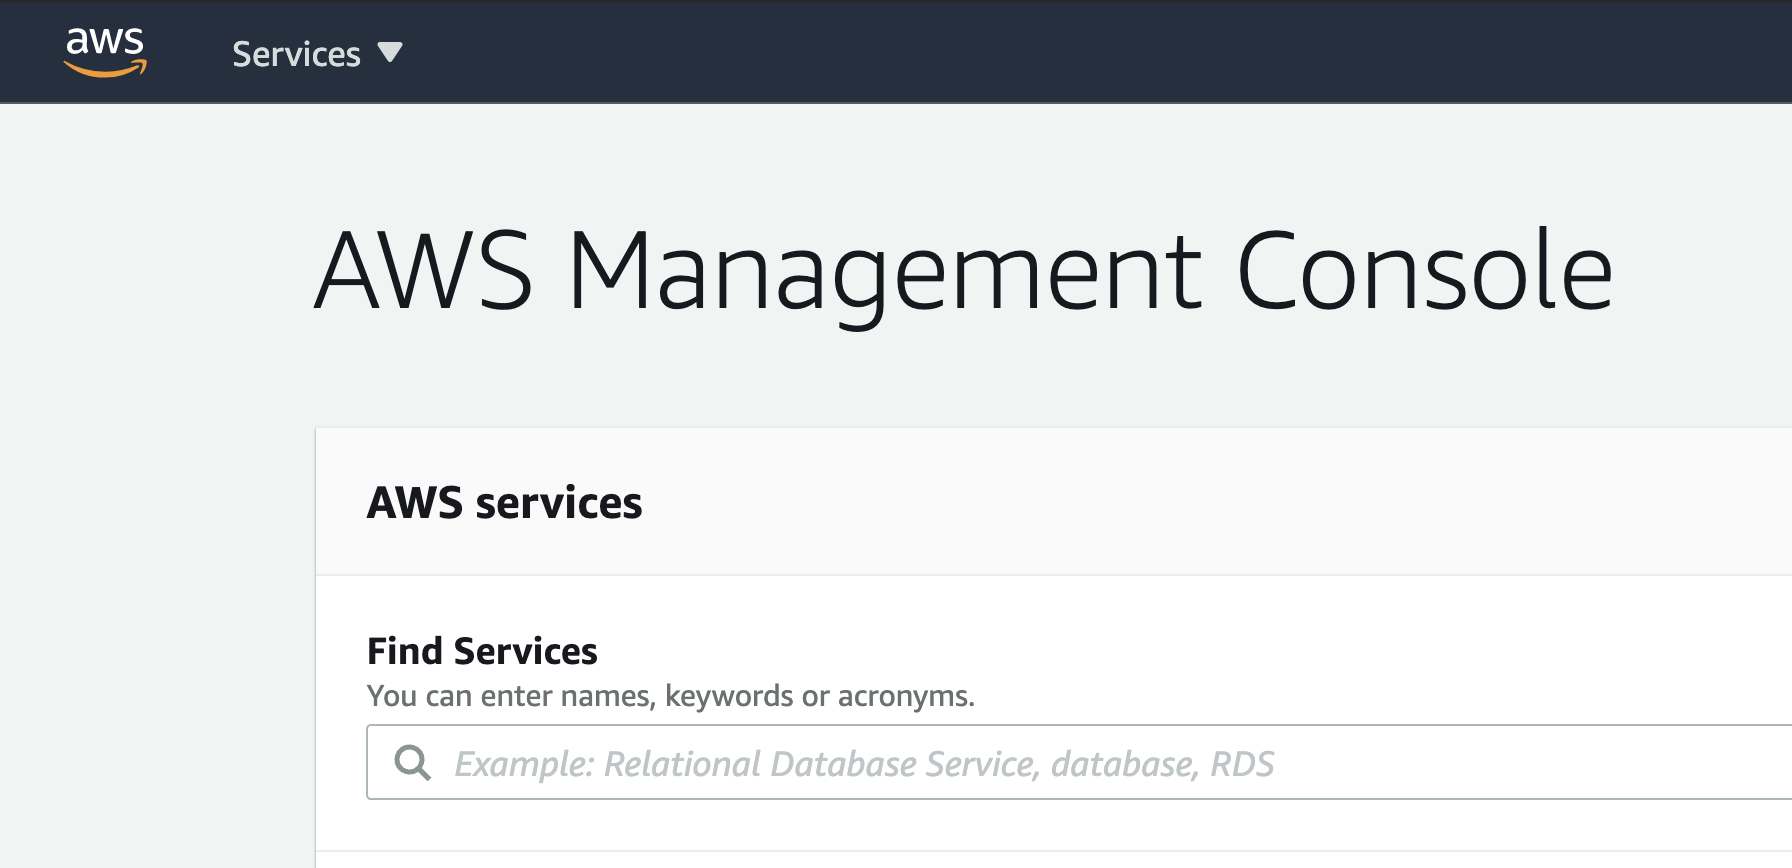Click the Find Services label
This screenshot has height=868, width=1792.
pos(482,651)
